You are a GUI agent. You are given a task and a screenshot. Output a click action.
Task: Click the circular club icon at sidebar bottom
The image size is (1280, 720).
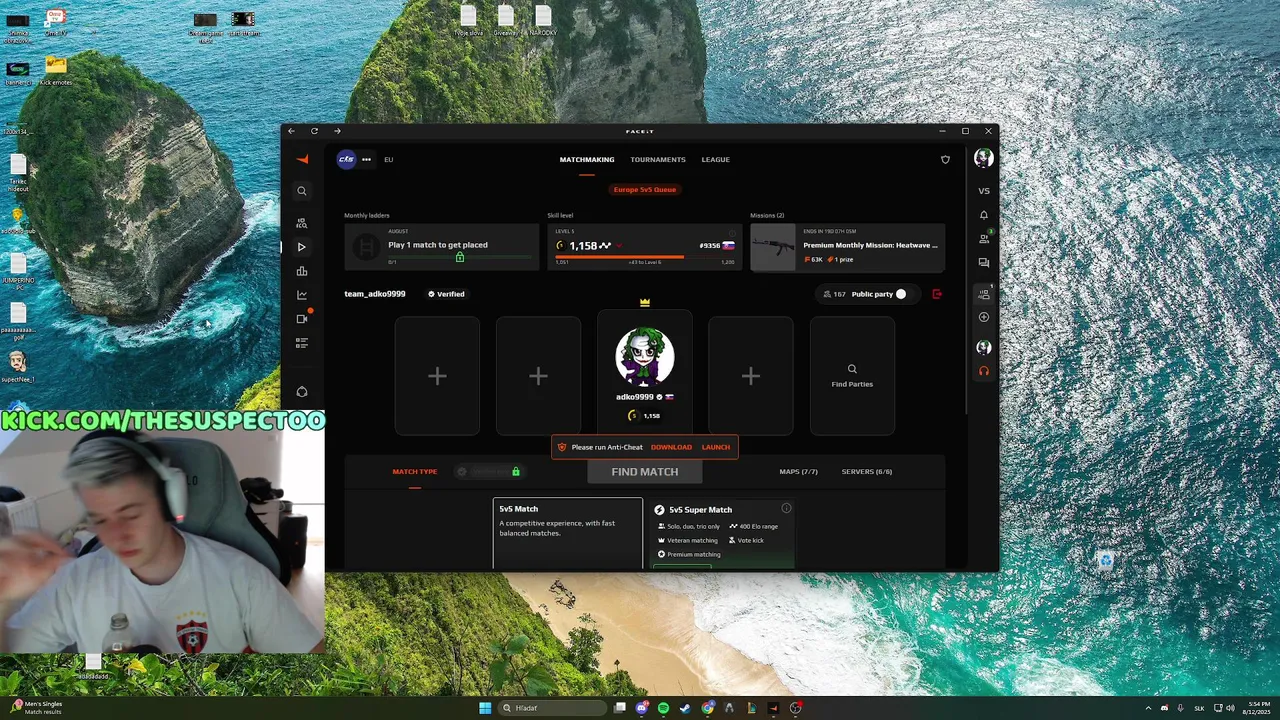pyautogui.click(x=302, y=392)
